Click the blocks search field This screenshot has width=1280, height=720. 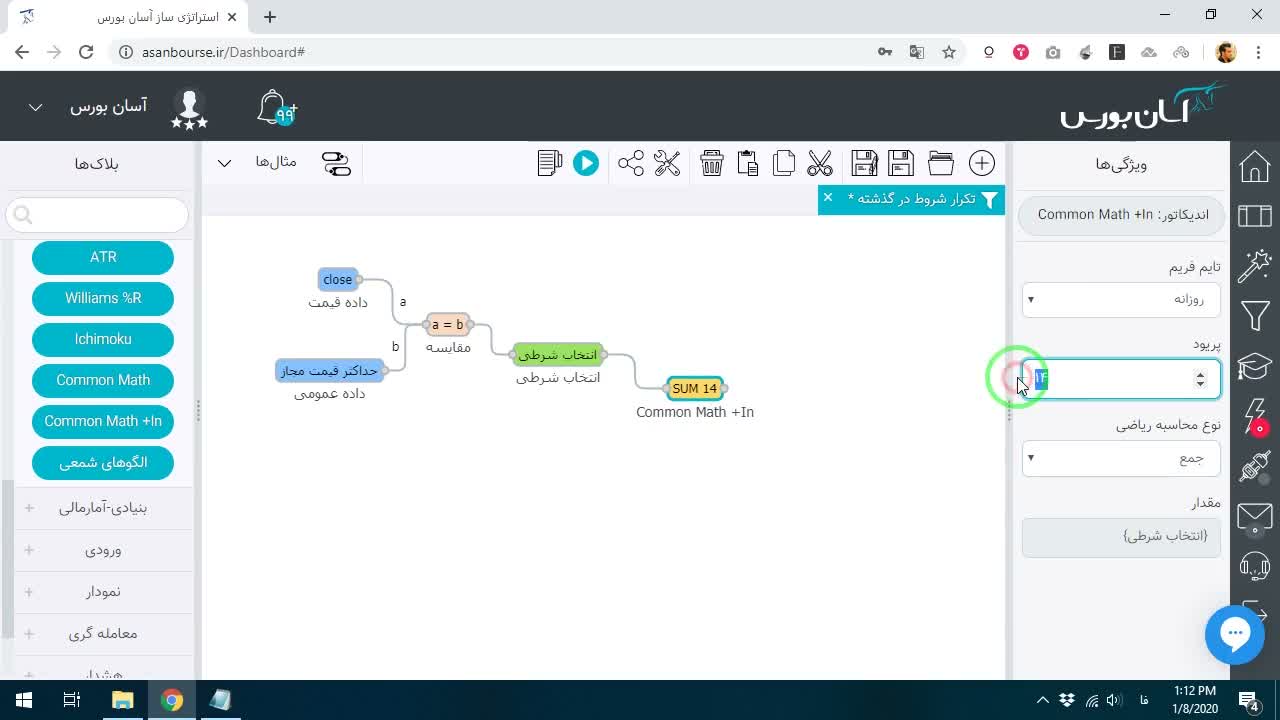[x=97, y=214]
